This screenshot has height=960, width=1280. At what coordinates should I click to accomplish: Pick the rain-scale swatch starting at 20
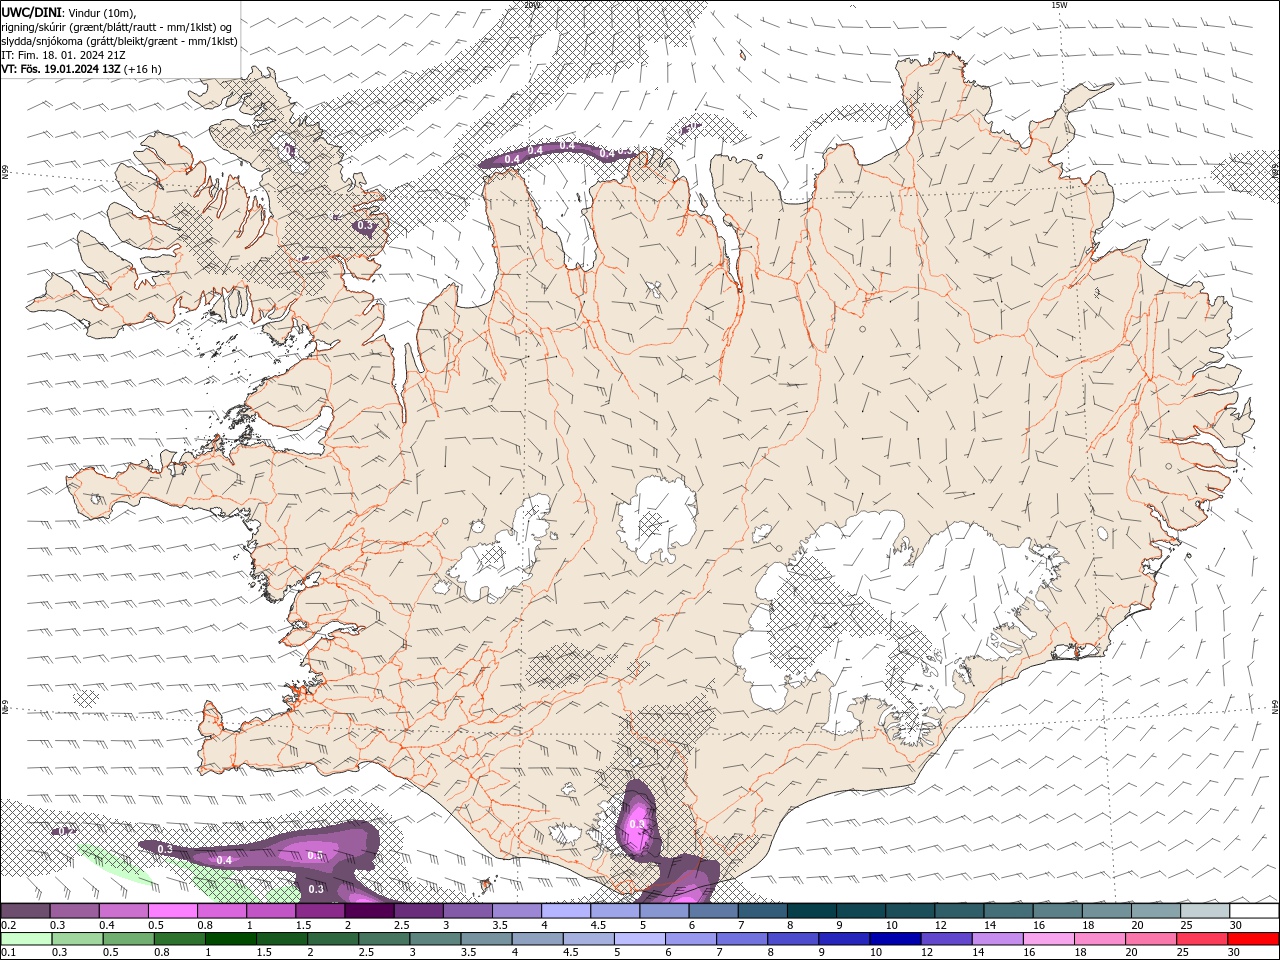coord(1150,939)
